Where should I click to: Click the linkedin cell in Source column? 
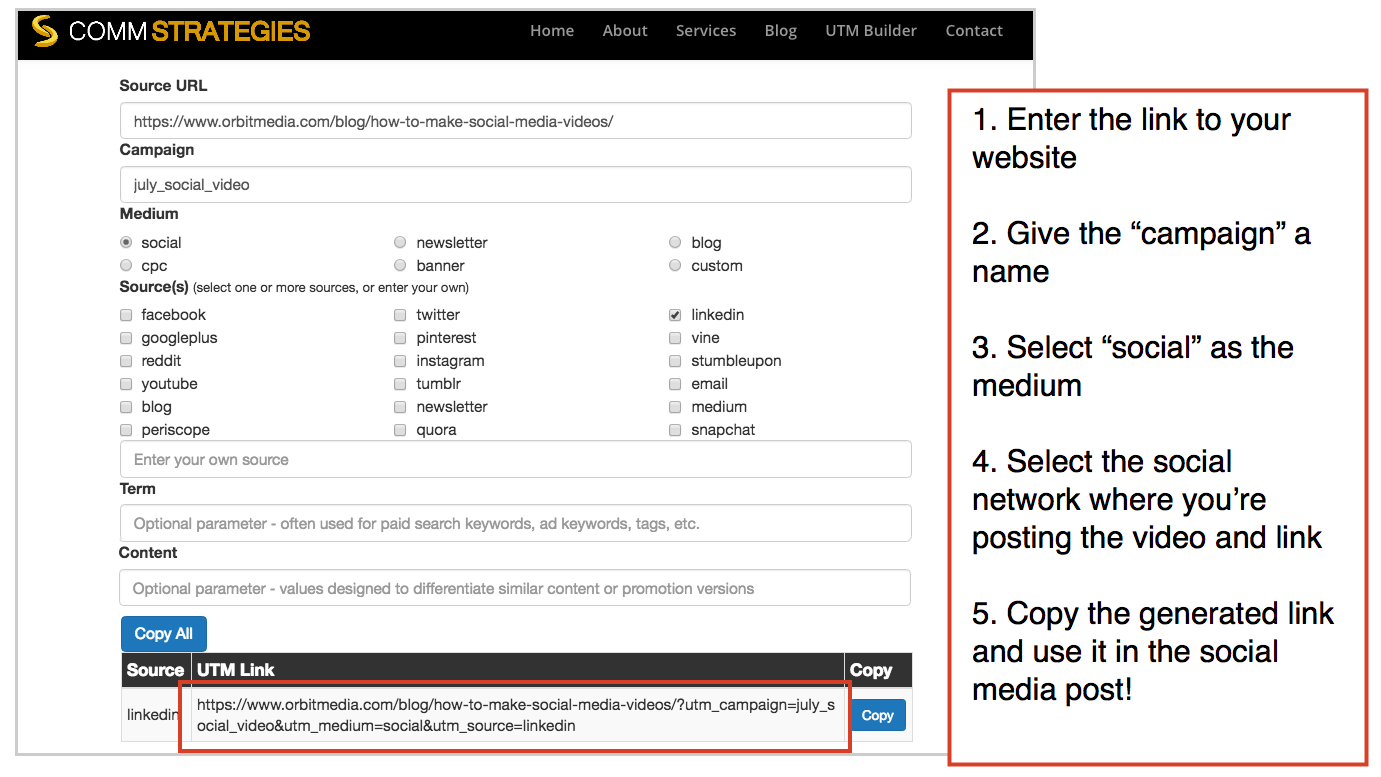click(x=154, y=715)
